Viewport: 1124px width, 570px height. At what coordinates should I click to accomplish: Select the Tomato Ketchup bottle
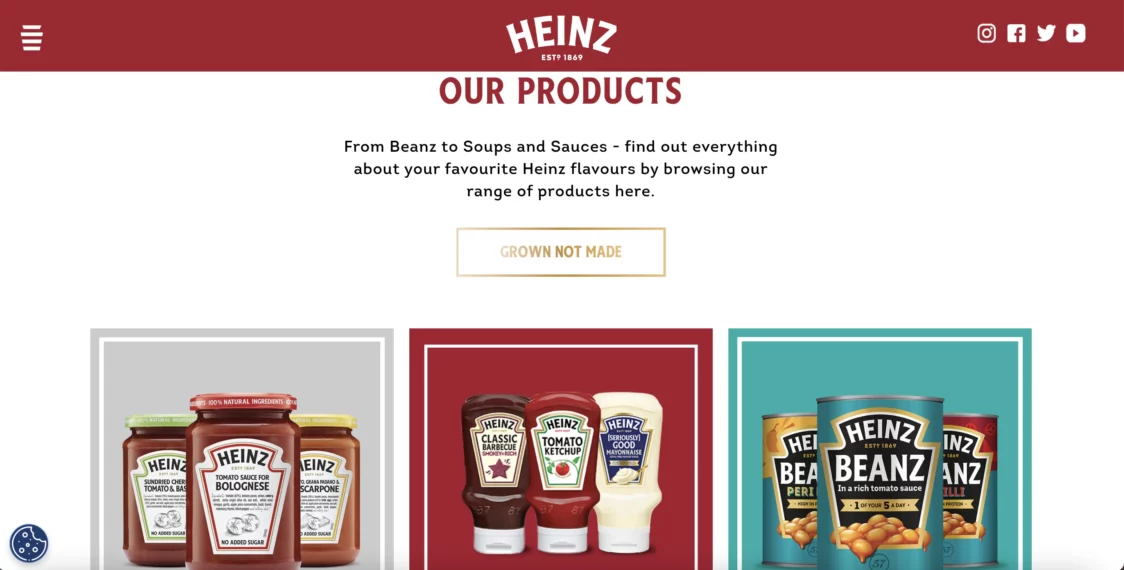point(563,472)
